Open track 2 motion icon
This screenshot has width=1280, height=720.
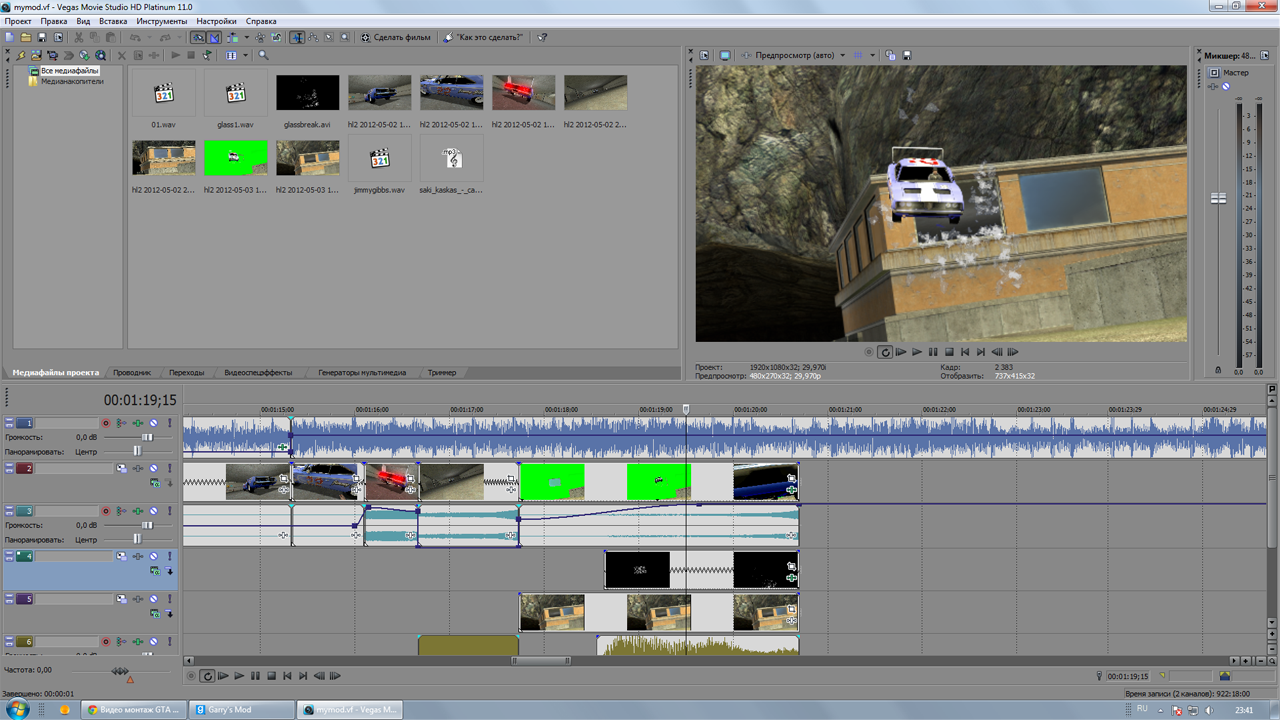click(x=121, y=468)
